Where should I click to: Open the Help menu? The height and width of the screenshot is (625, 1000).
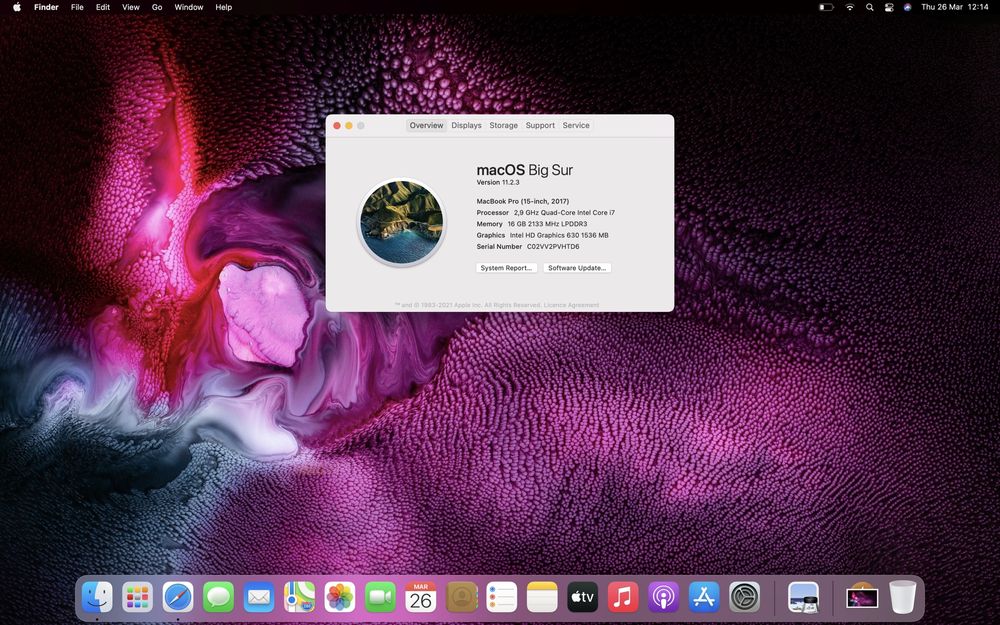click(x=223, y=7)
